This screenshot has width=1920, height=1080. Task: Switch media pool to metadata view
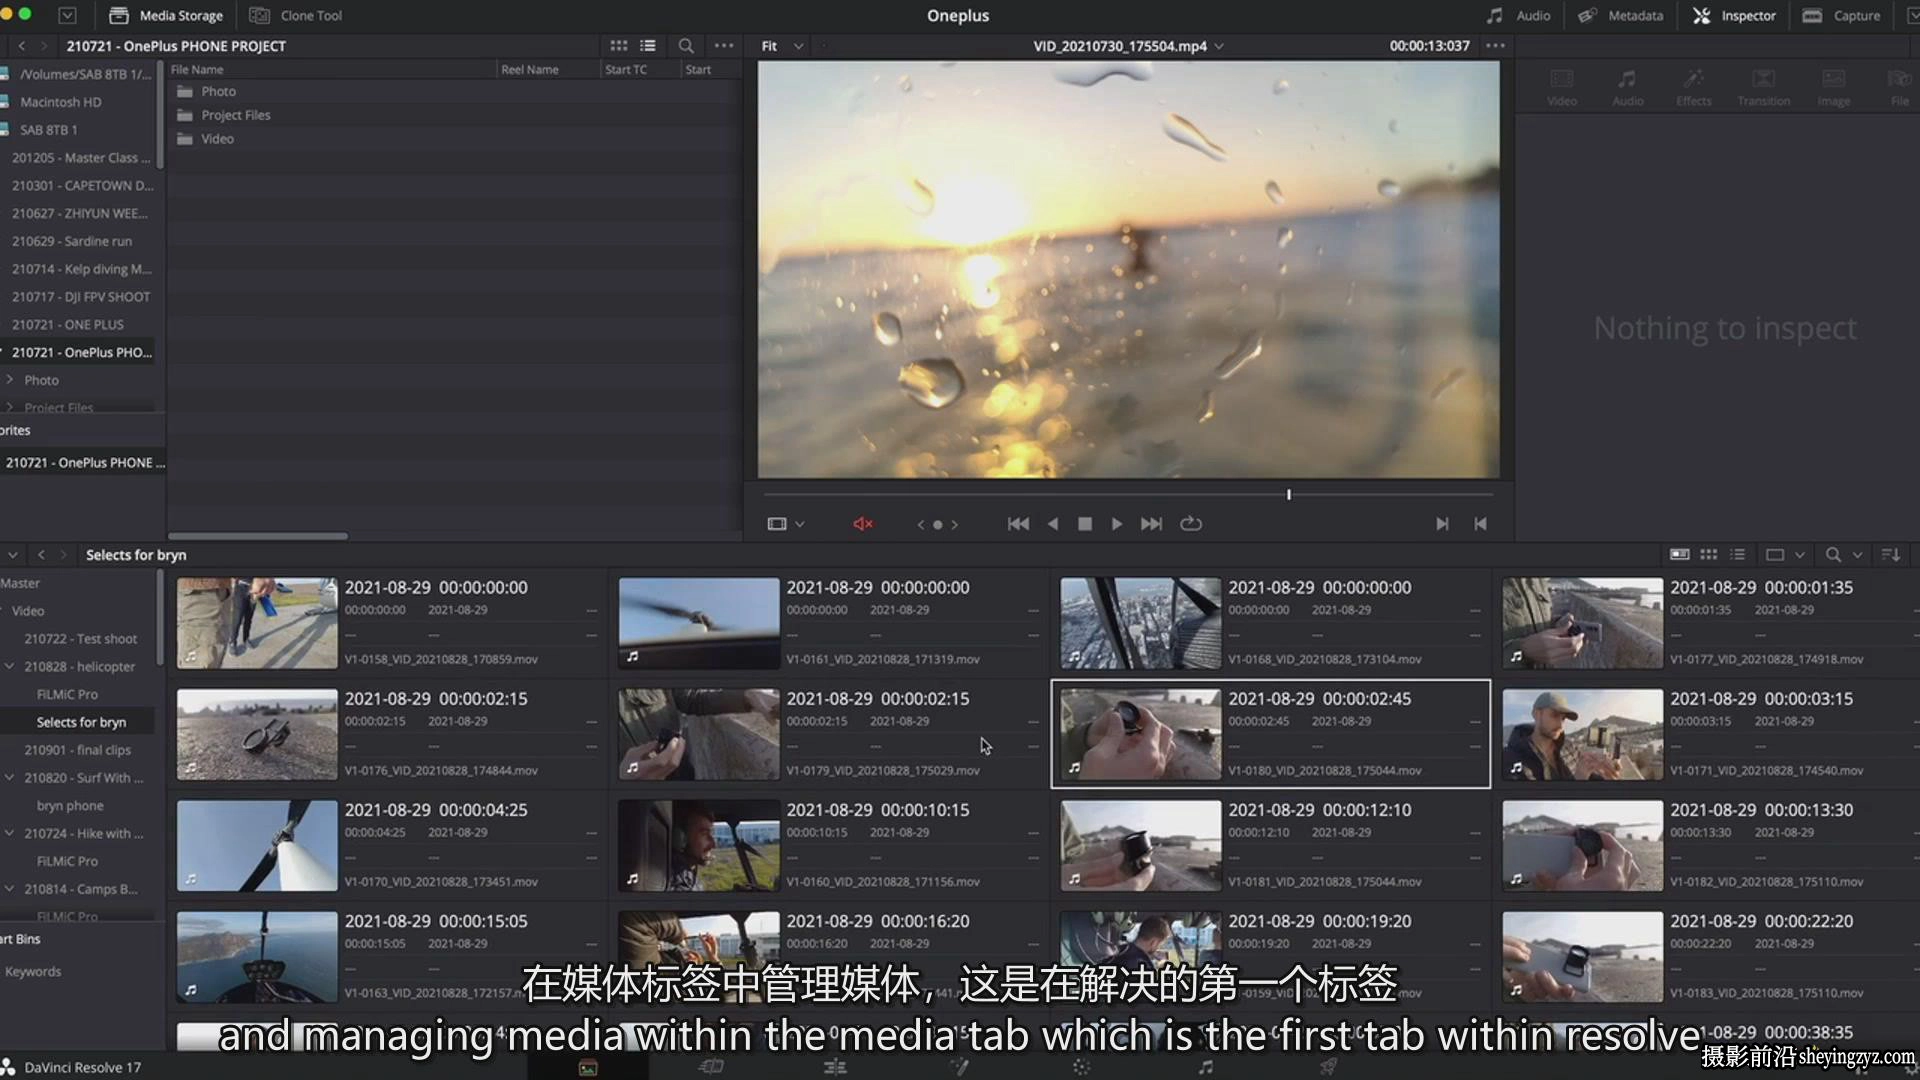click(x=1680, y=554)
